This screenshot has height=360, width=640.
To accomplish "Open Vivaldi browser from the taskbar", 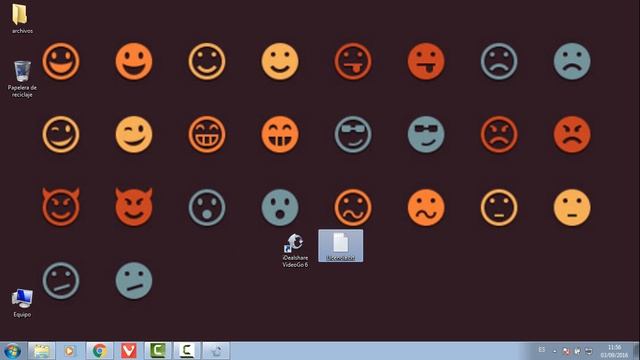I will pyautogui.click(x=129, y=351).
